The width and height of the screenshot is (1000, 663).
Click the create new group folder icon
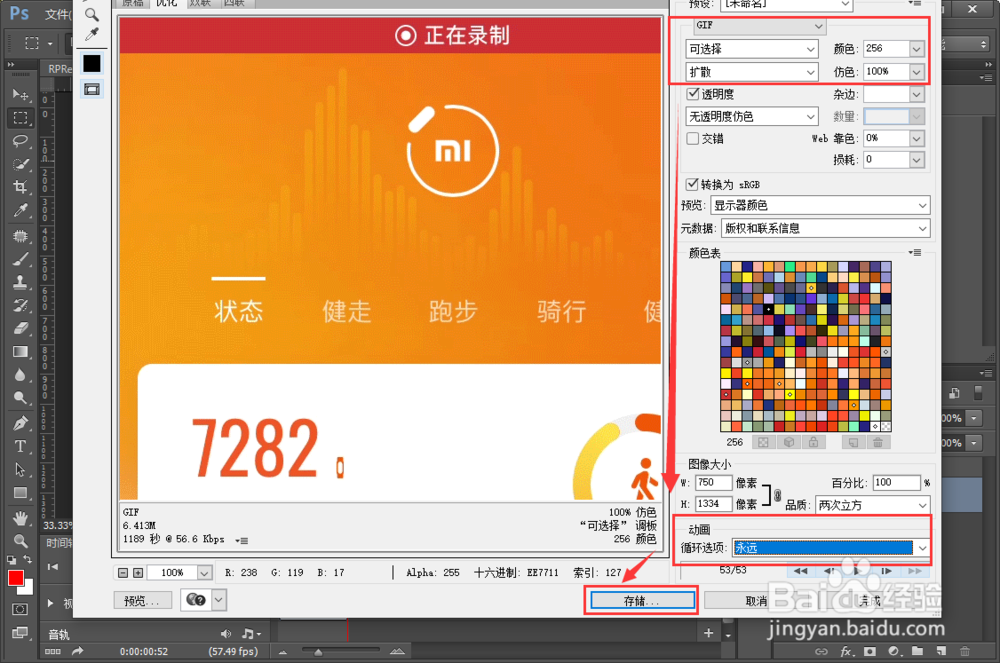coord(917,651)
